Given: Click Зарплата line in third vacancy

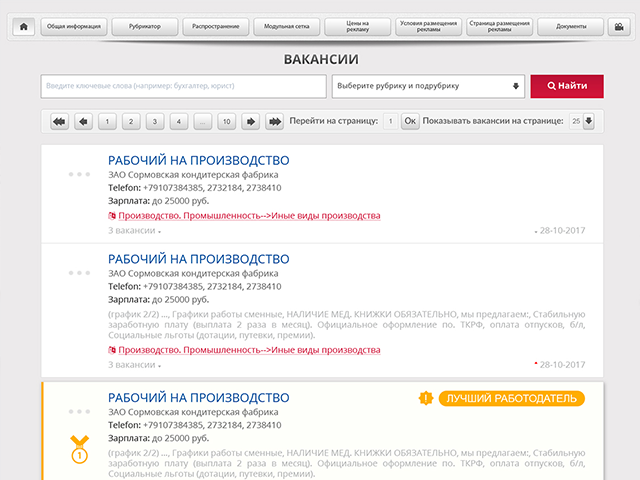Looking at the screenshot, I should [158, 438].
